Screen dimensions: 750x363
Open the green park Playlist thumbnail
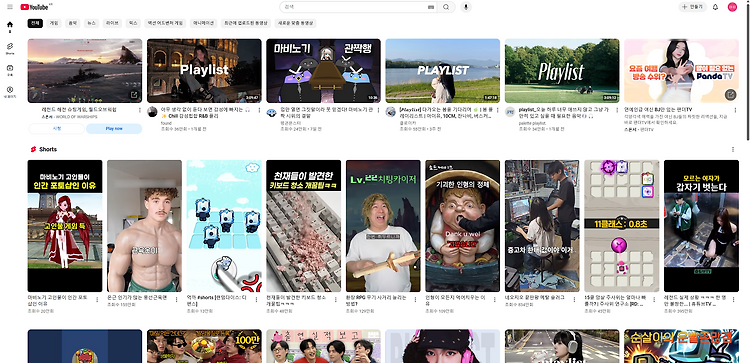[x=562, y=71]
